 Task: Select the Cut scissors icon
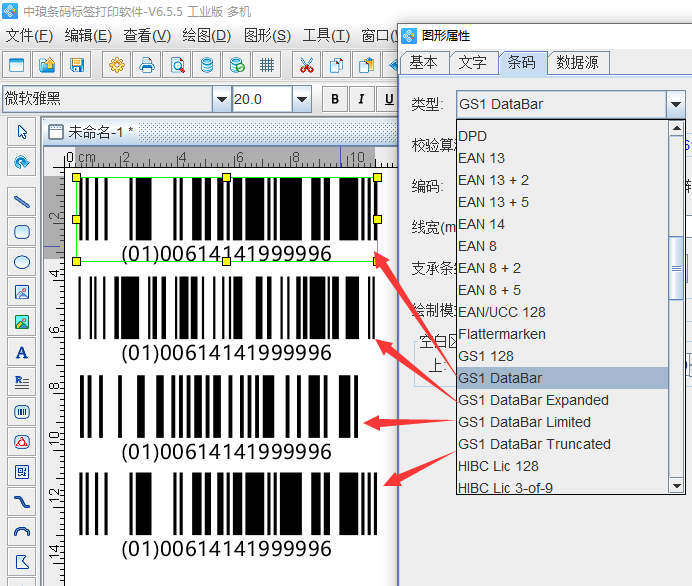coord(307,66)
